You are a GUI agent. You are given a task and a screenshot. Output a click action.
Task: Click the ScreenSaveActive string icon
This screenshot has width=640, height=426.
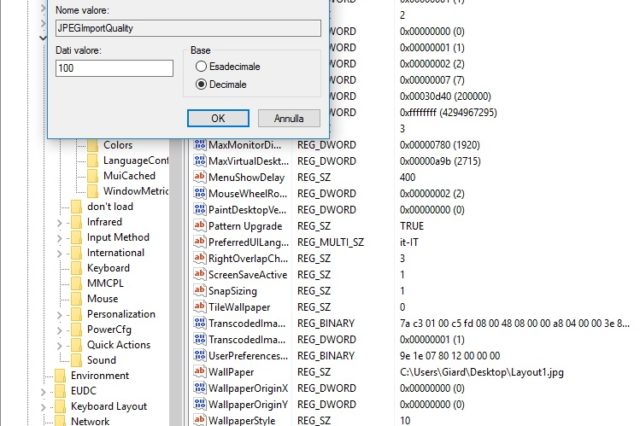coord(200,274)
